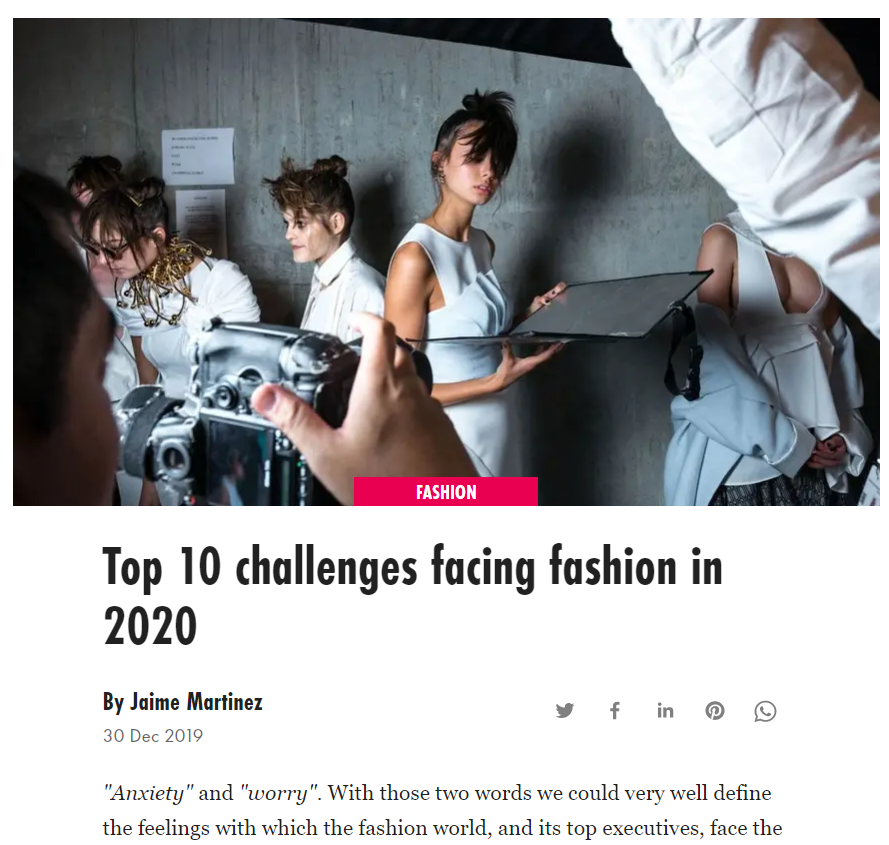The image size is (889, 845).
Task: Click author name Jaime Martinez
Action: 196,702
